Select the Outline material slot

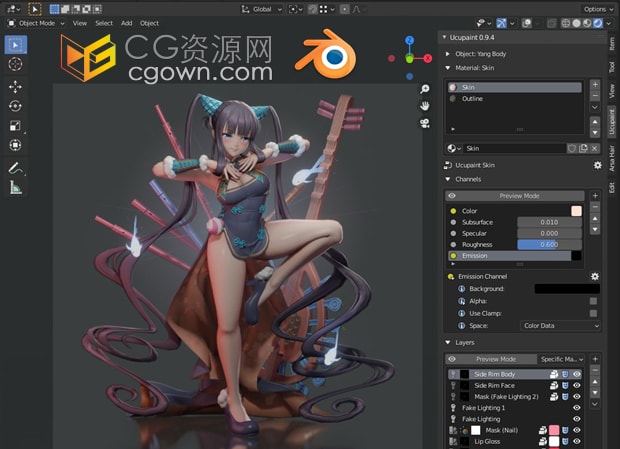click(515, 98)
